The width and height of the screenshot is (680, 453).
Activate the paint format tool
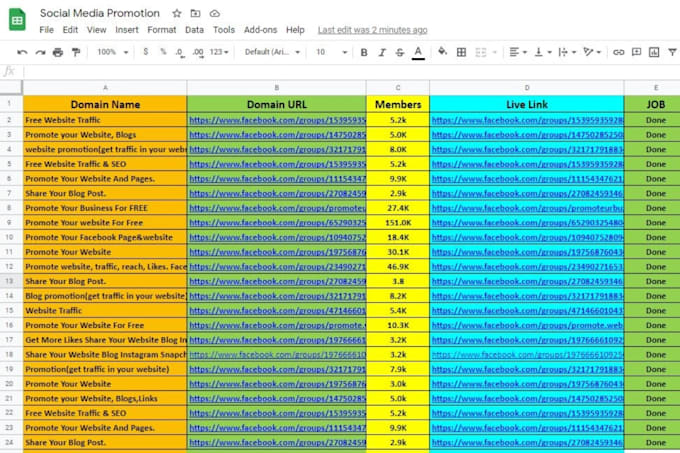tap(76, 52)
